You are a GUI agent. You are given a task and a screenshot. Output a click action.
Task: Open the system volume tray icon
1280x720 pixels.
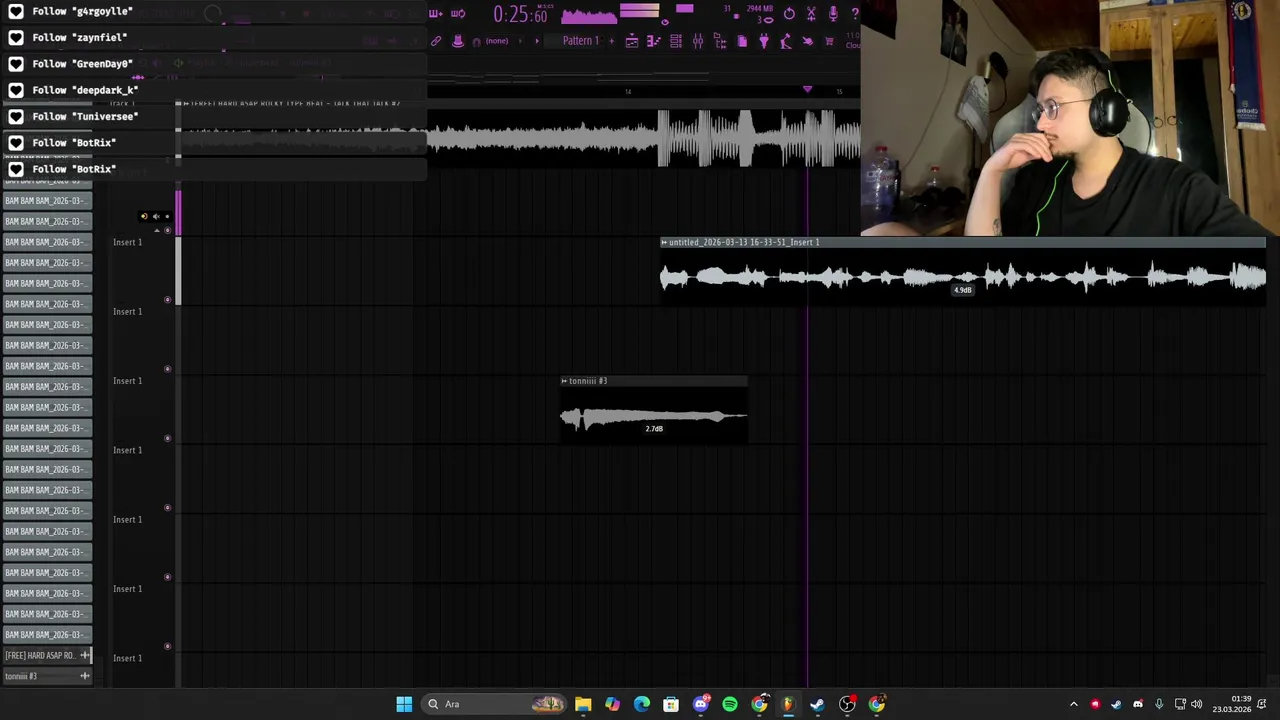click(1197, 704)
